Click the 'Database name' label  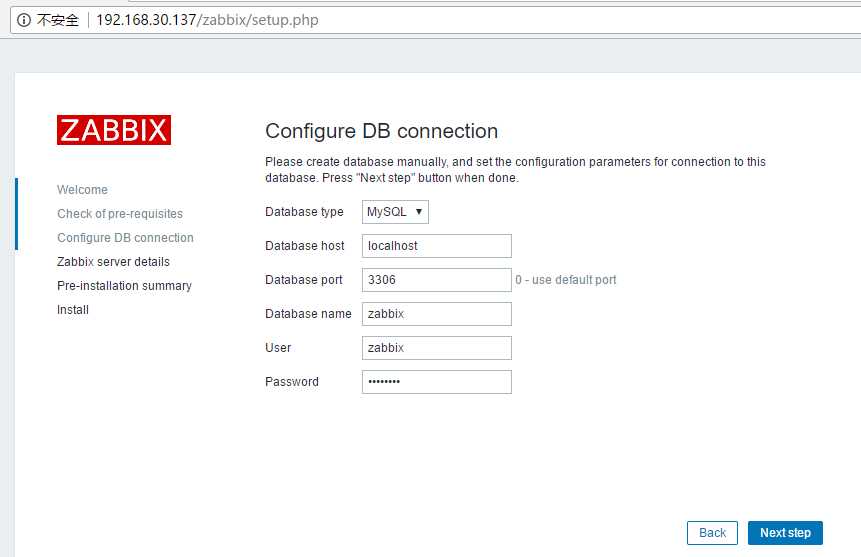[x=308, y=314]
